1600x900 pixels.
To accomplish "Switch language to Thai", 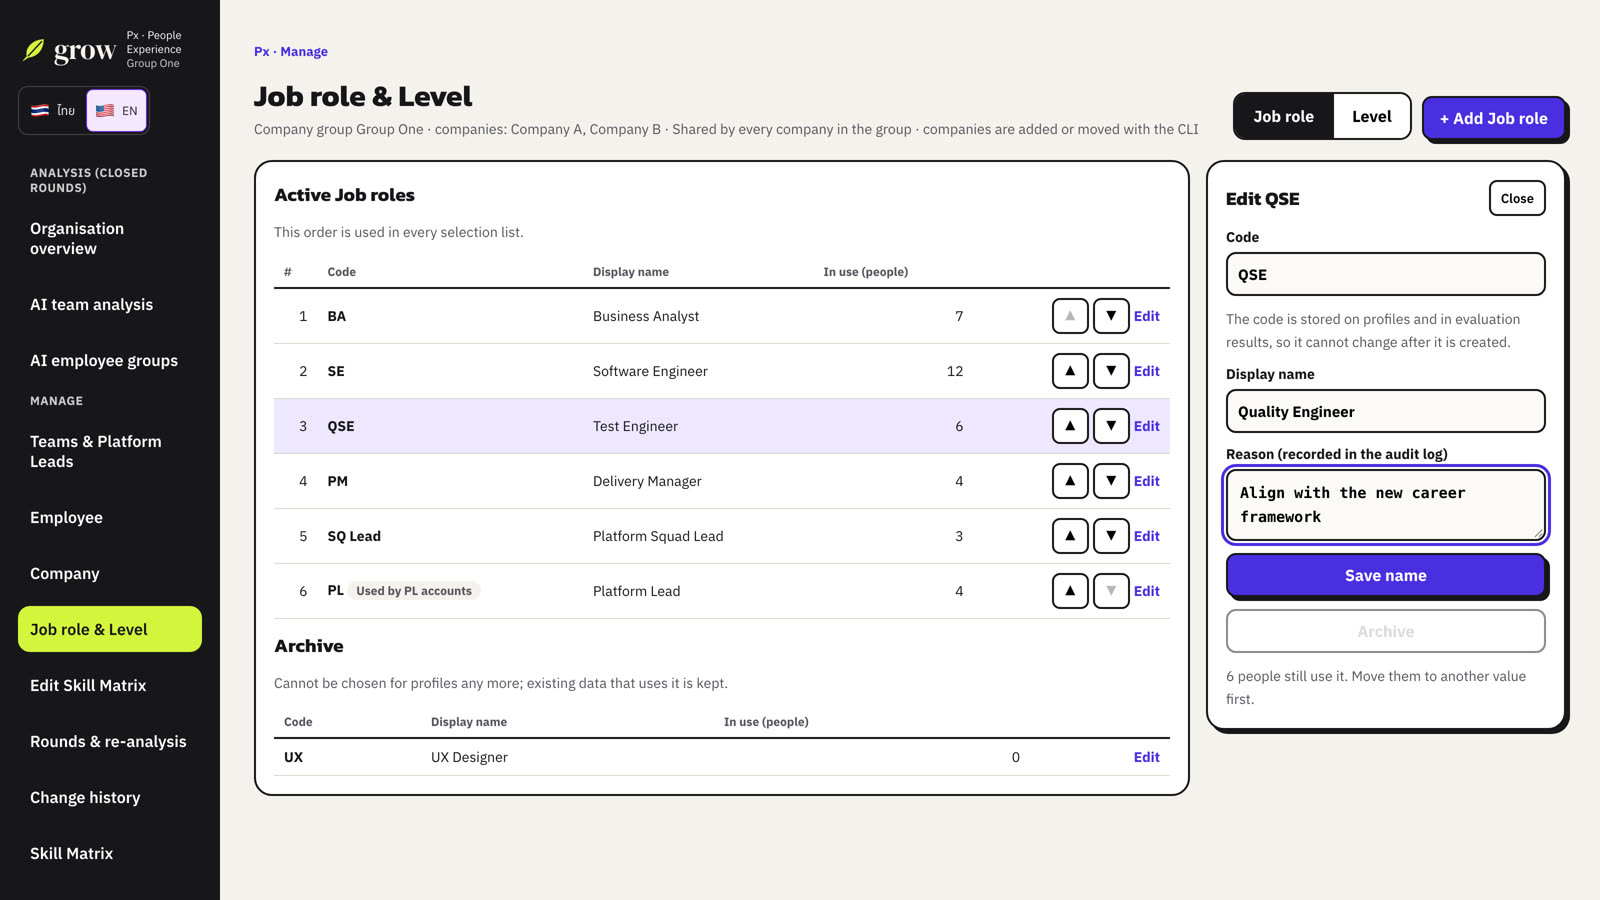I will tap(53, 111).
